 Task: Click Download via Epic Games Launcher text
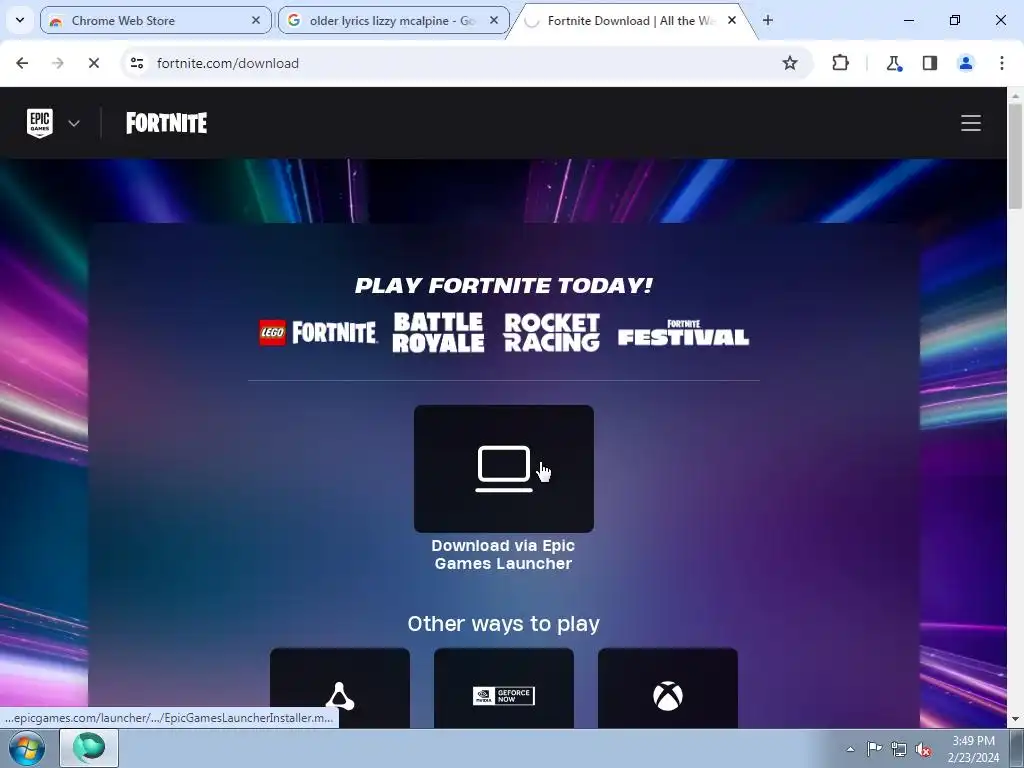point(504,554)
